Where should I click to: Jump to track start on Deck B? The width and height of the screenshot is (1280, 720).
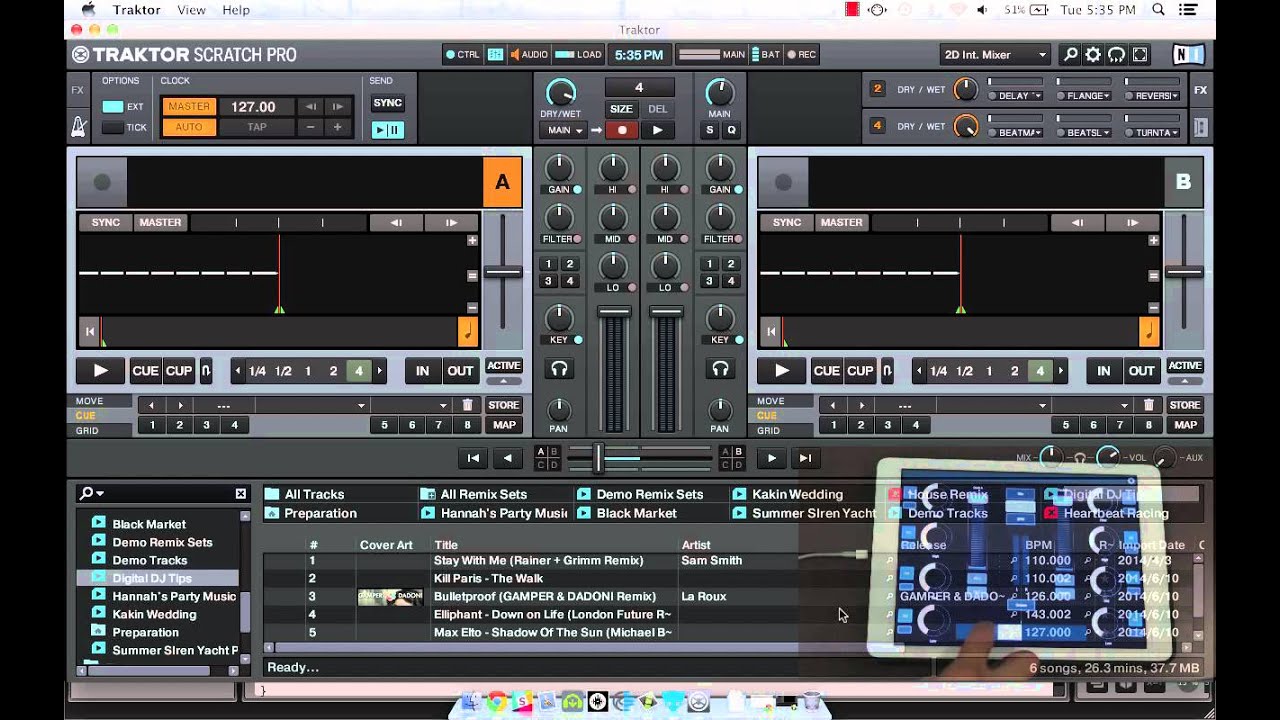(x=771, y=331)
